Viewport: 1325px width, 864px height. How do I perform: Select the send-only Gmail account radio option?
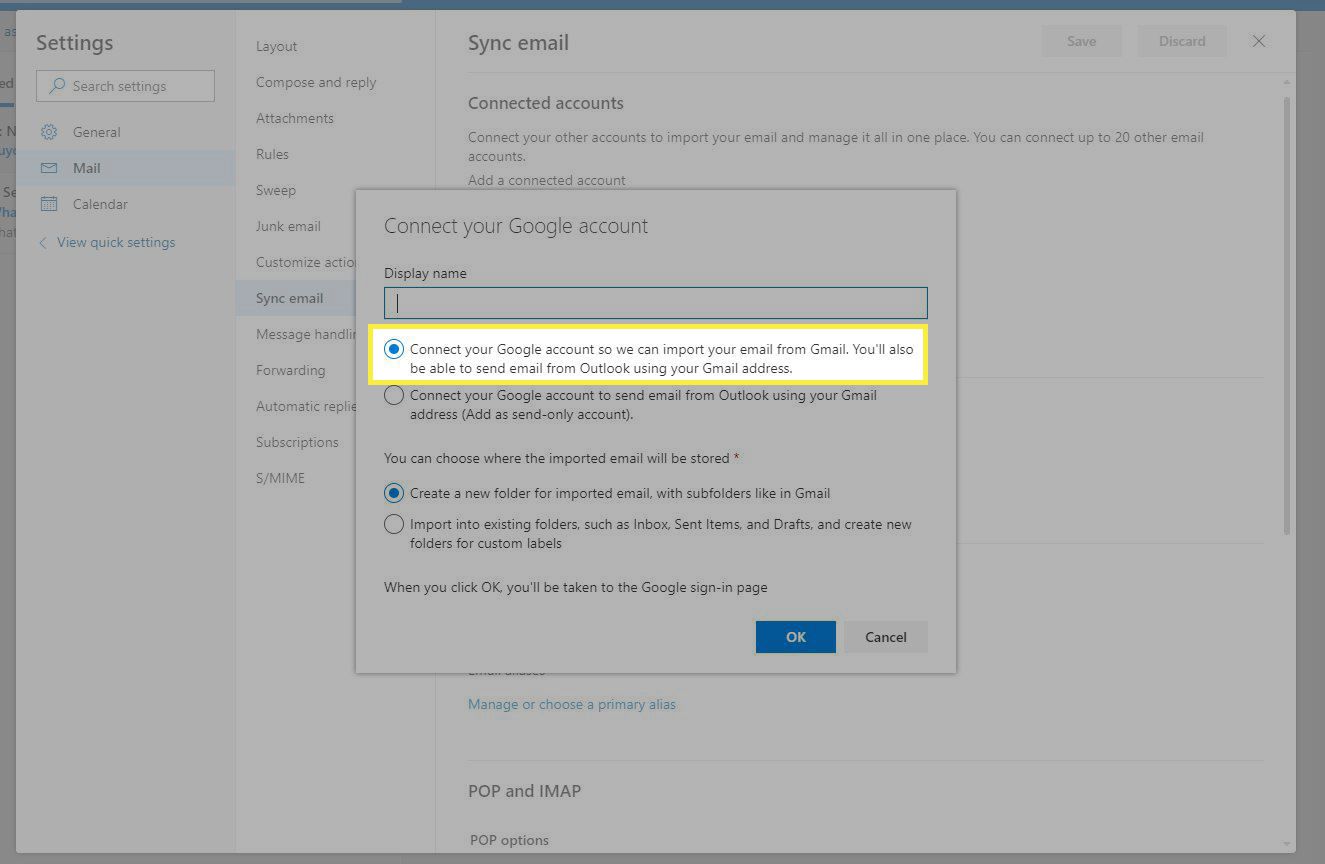(x=394, y=395)
